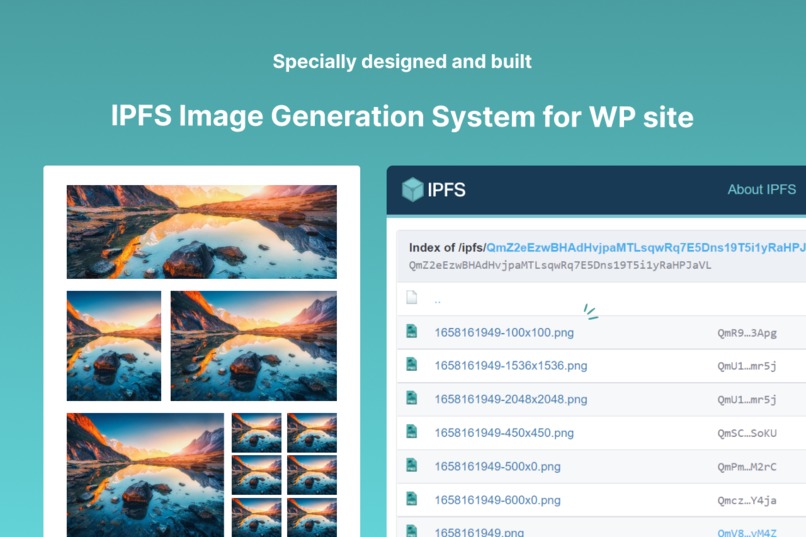Image resolution: width=806 pixels, height=537 pixels.
Task: Click the full CID text below Index of
Action: (x=560, y=265)
